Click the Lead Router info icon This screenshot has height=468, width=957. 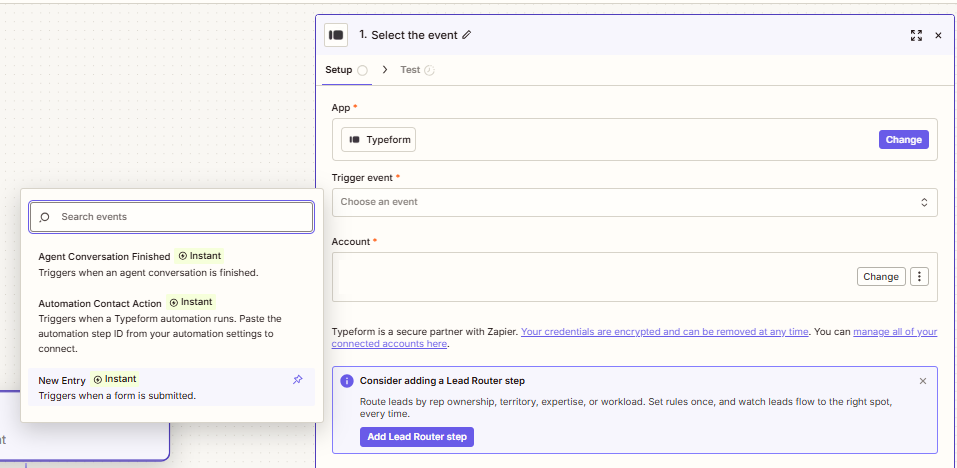click(x=347, y=381)
